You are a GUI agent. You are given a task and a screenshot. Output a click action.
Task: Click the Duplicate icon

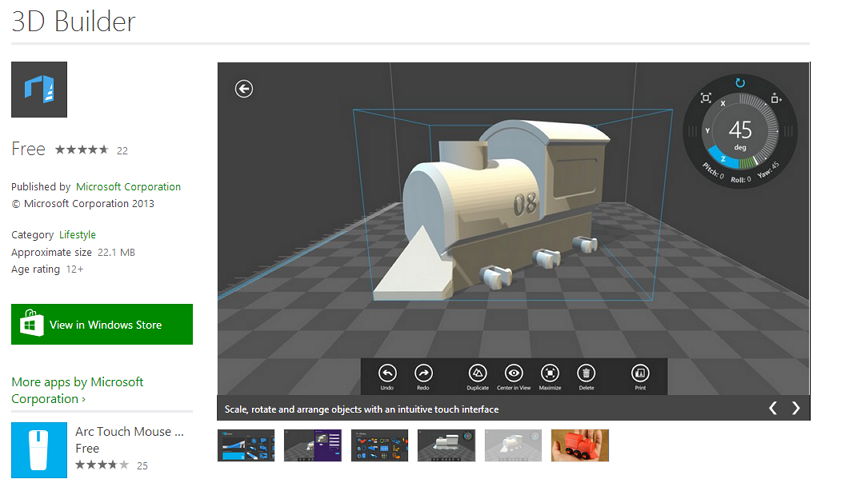pyautogui.click(x=477, y=373)
